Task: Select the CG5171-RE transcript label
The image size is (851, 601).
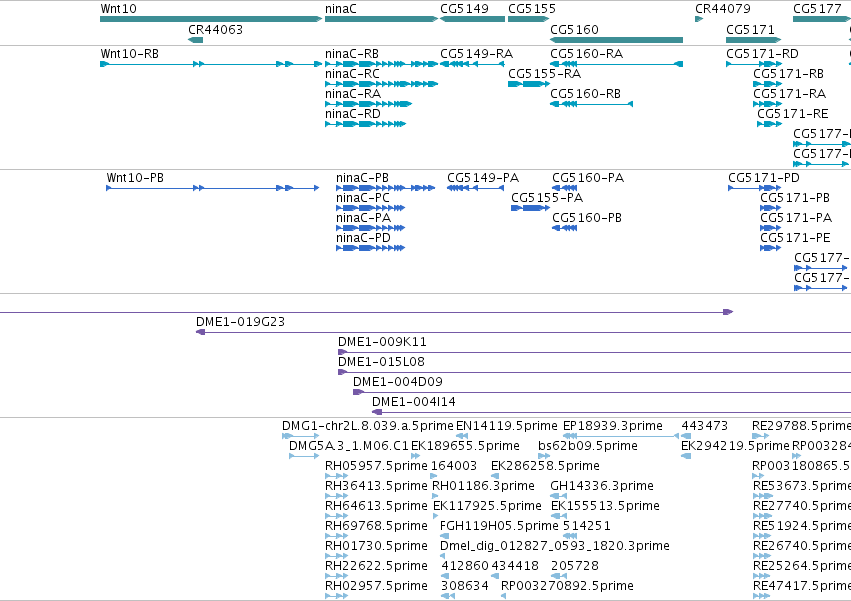Action: (x=793, y=114)
